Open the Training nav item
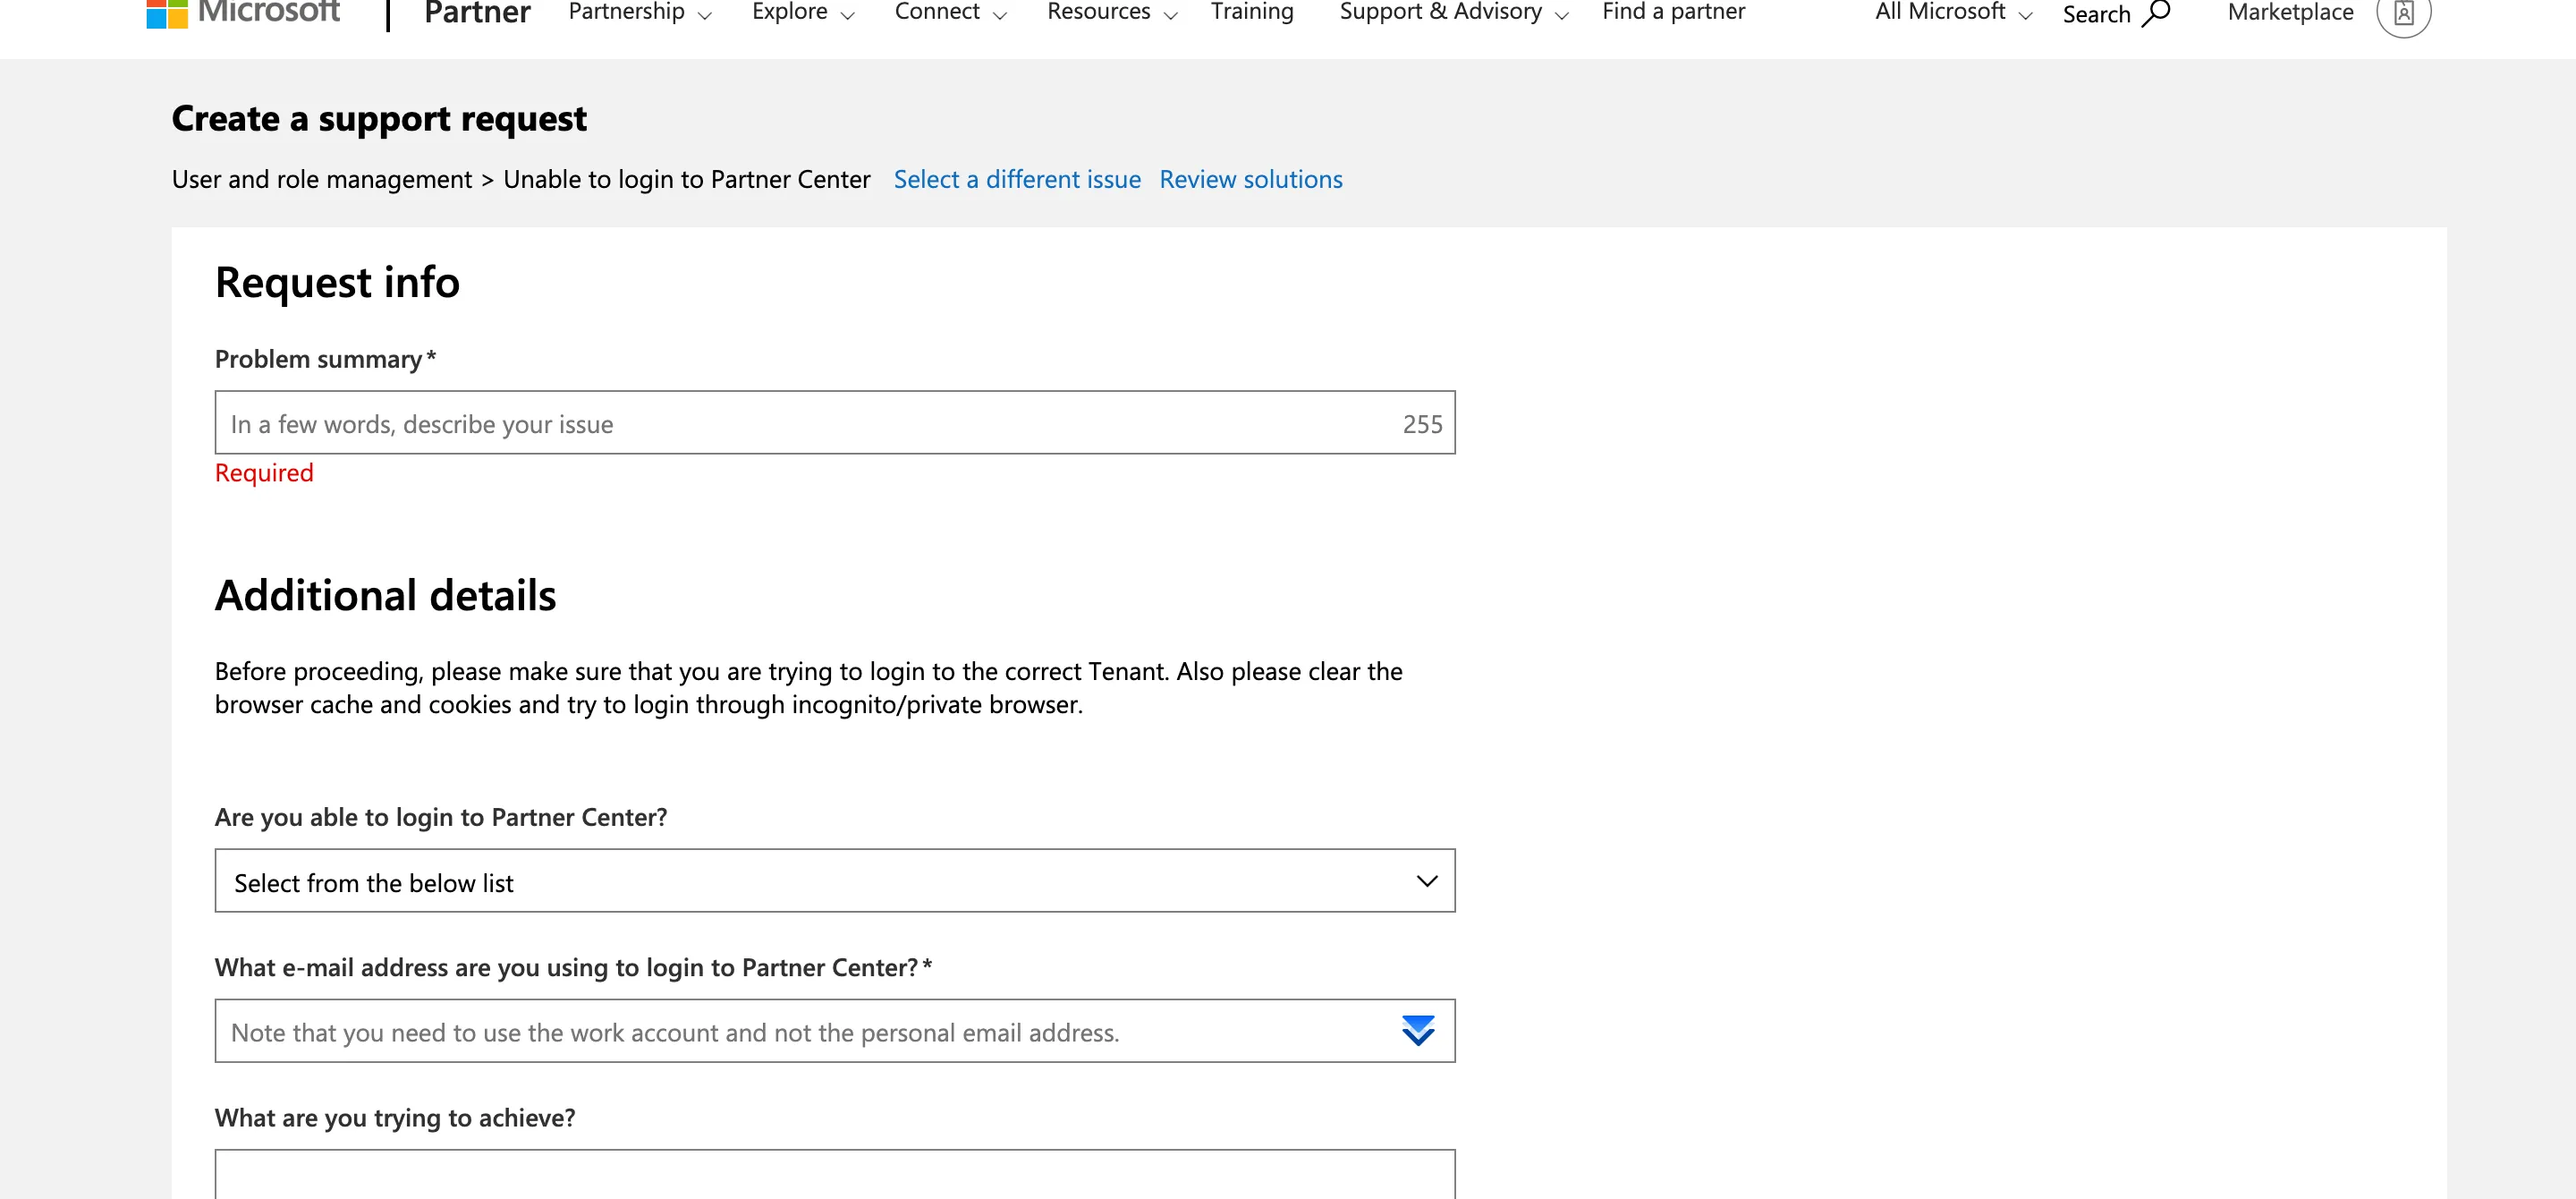 tap(1252, 12)
